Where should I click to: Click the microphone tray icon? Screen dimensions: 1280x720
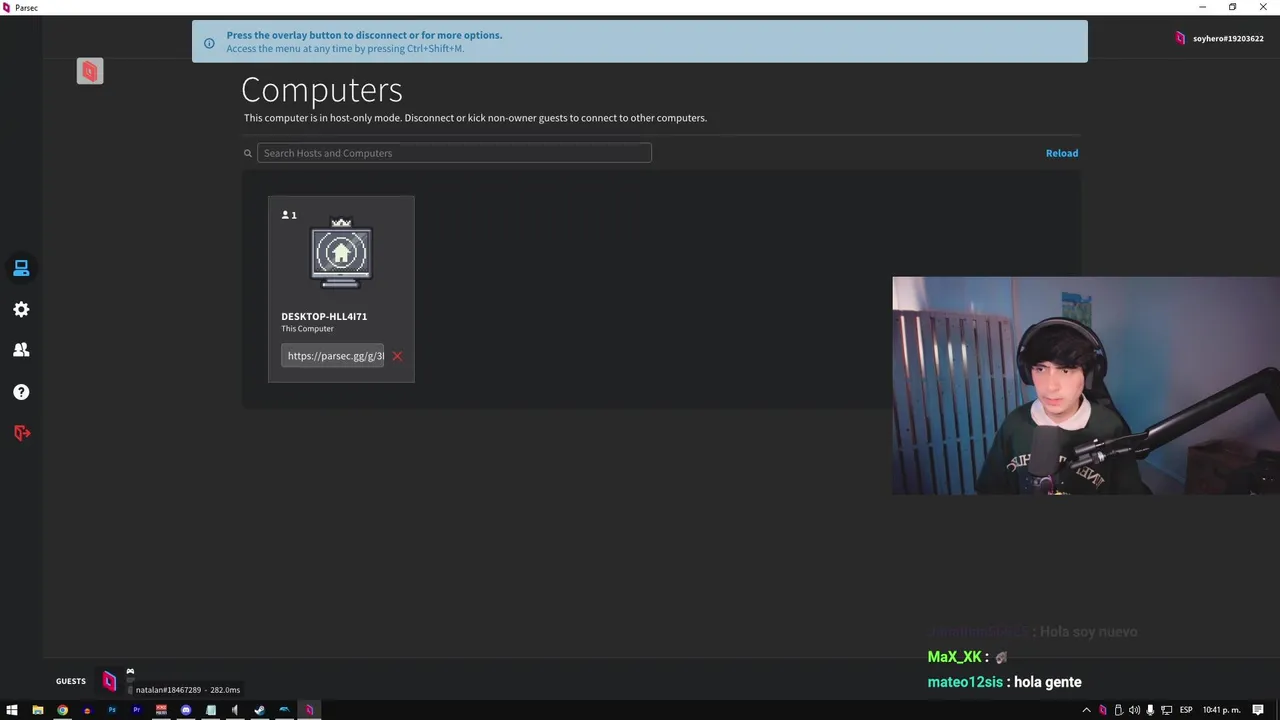1150,710
